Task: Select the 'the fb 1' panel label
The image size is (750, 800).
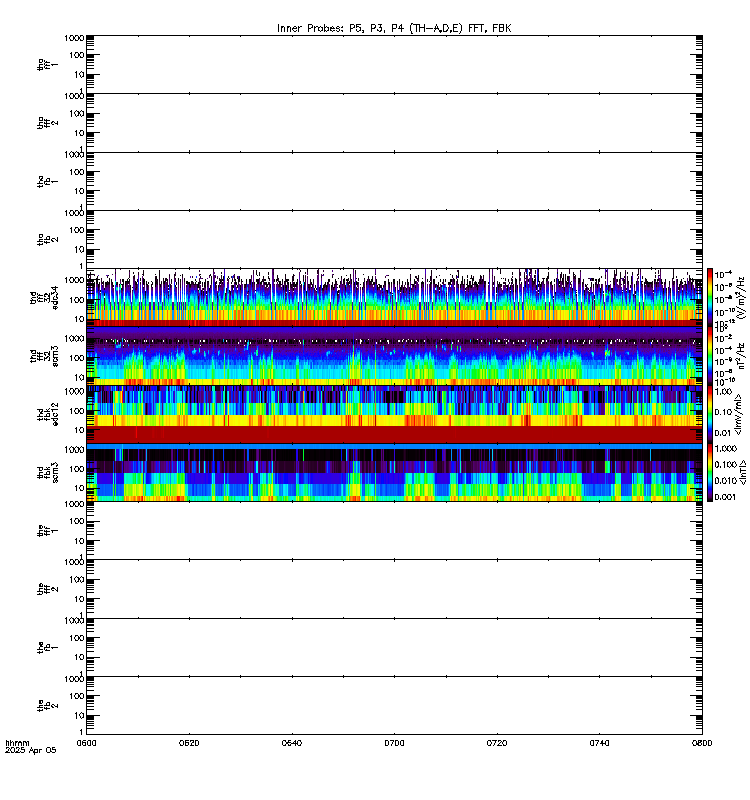Action: pos(47,647)
